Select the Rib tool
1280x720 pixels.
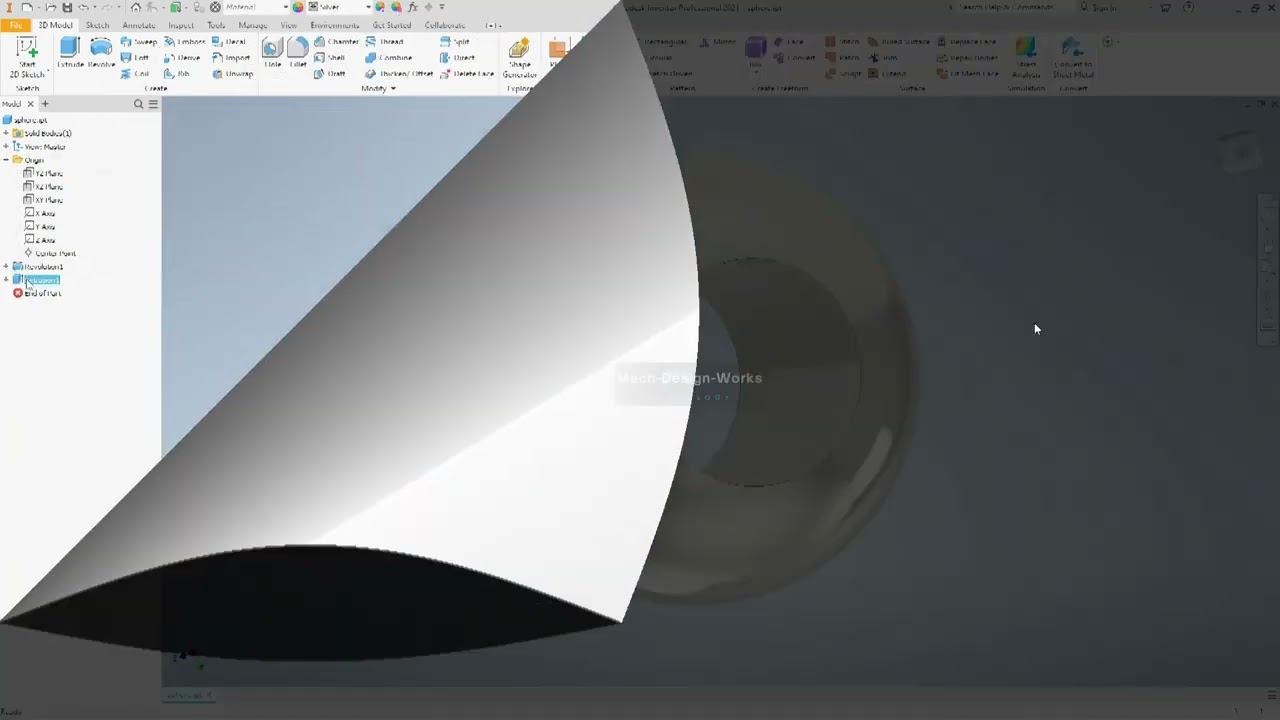click(x=177, y=74)
